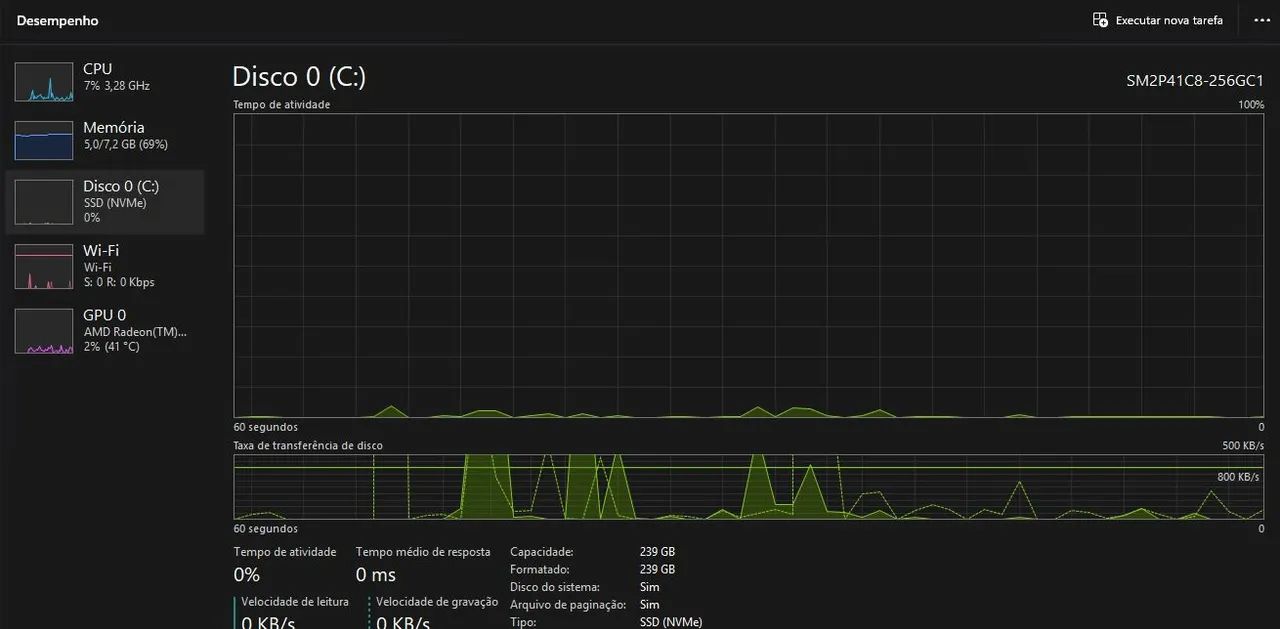The width and height of the screenshot is (1280, 629).
Task: Click the Desempenho page title
Action: click(57, 20)
